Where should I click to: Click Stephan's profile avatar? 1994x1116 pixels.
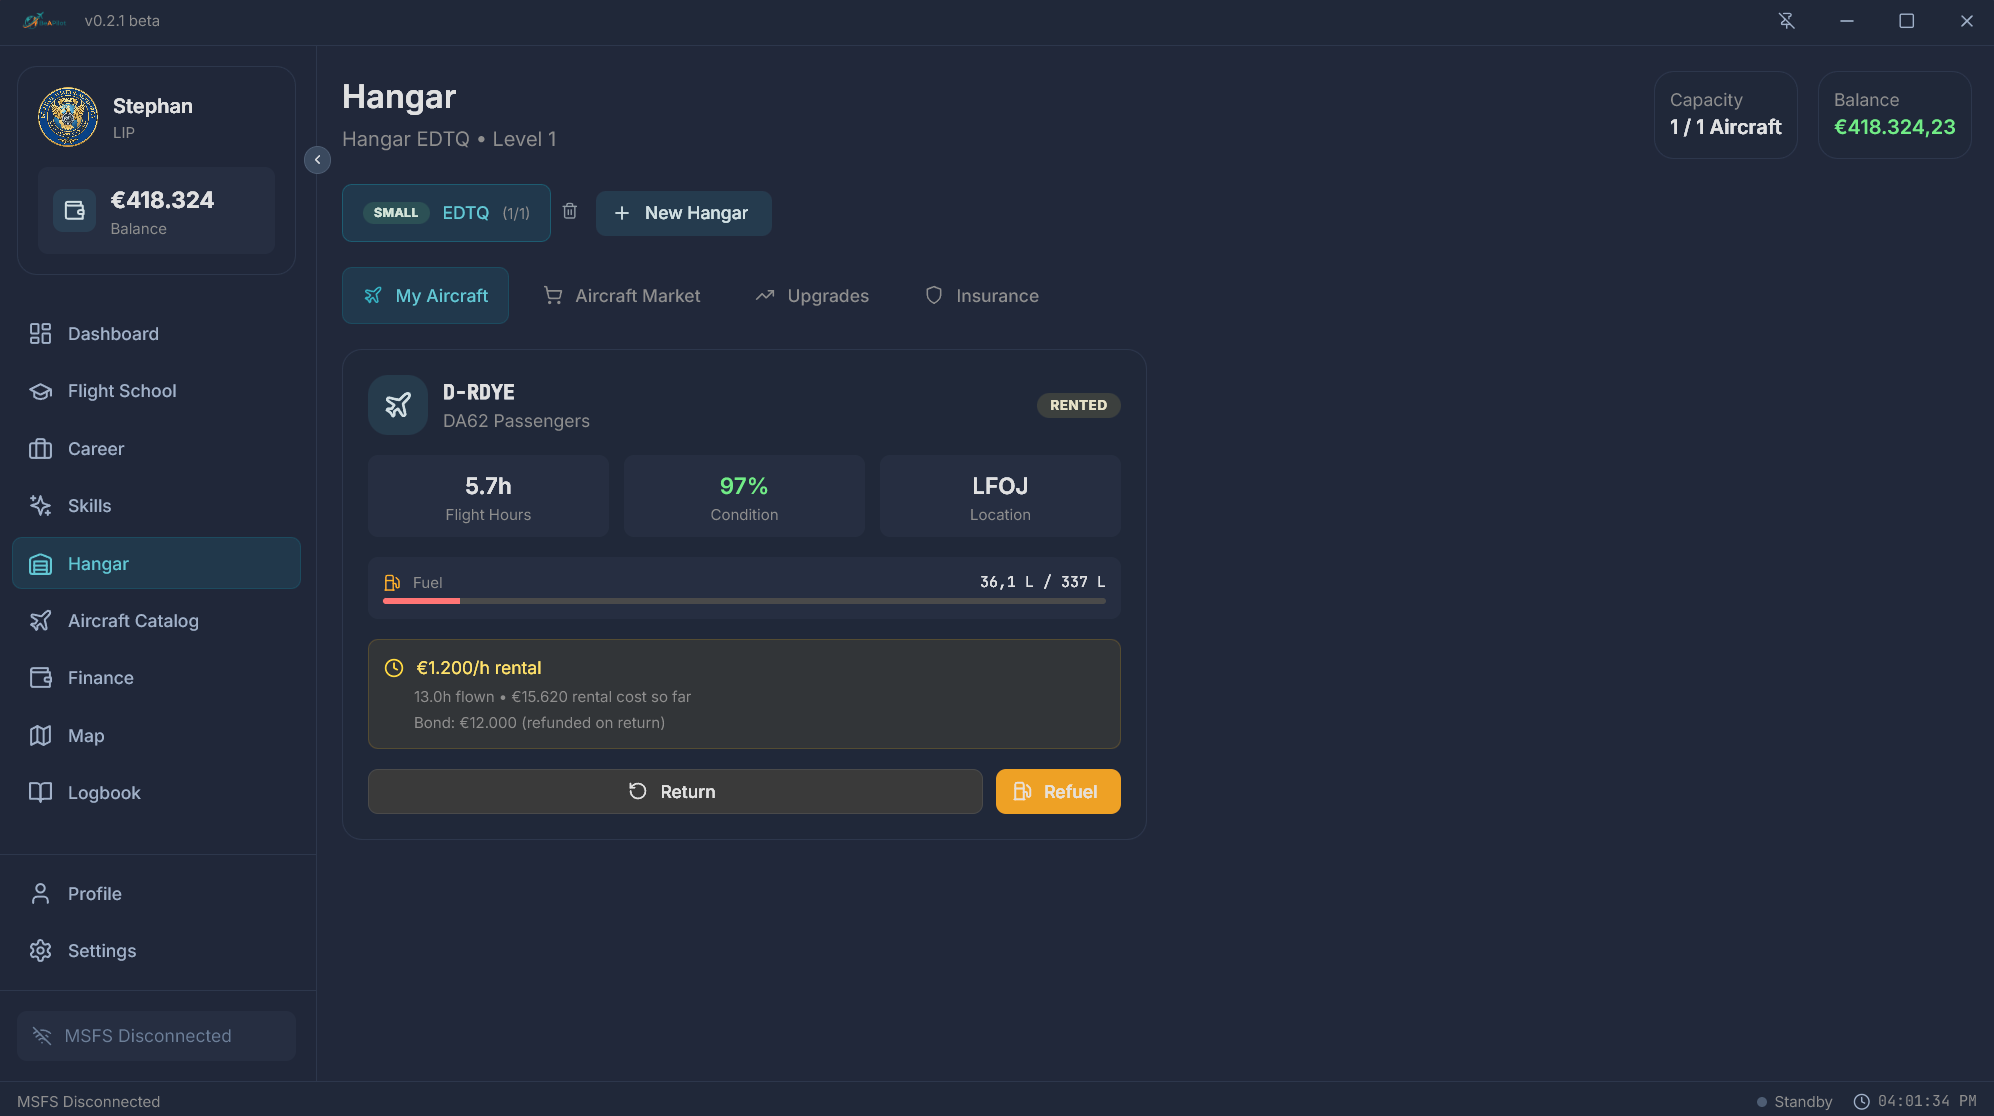coord(68,117)
